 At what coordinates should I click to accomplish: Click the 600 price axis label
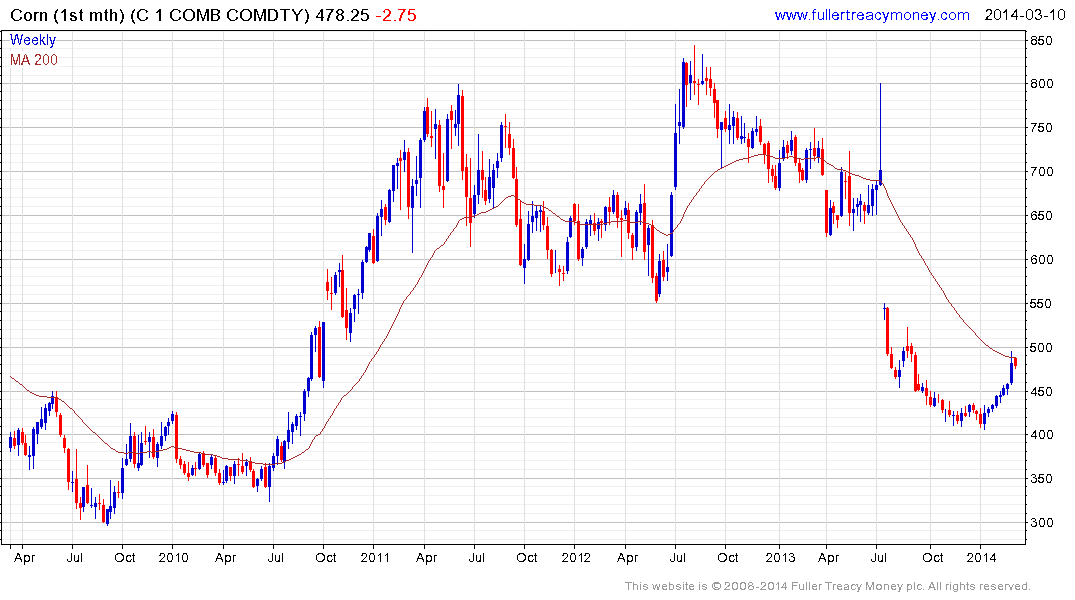point(1041,259)
